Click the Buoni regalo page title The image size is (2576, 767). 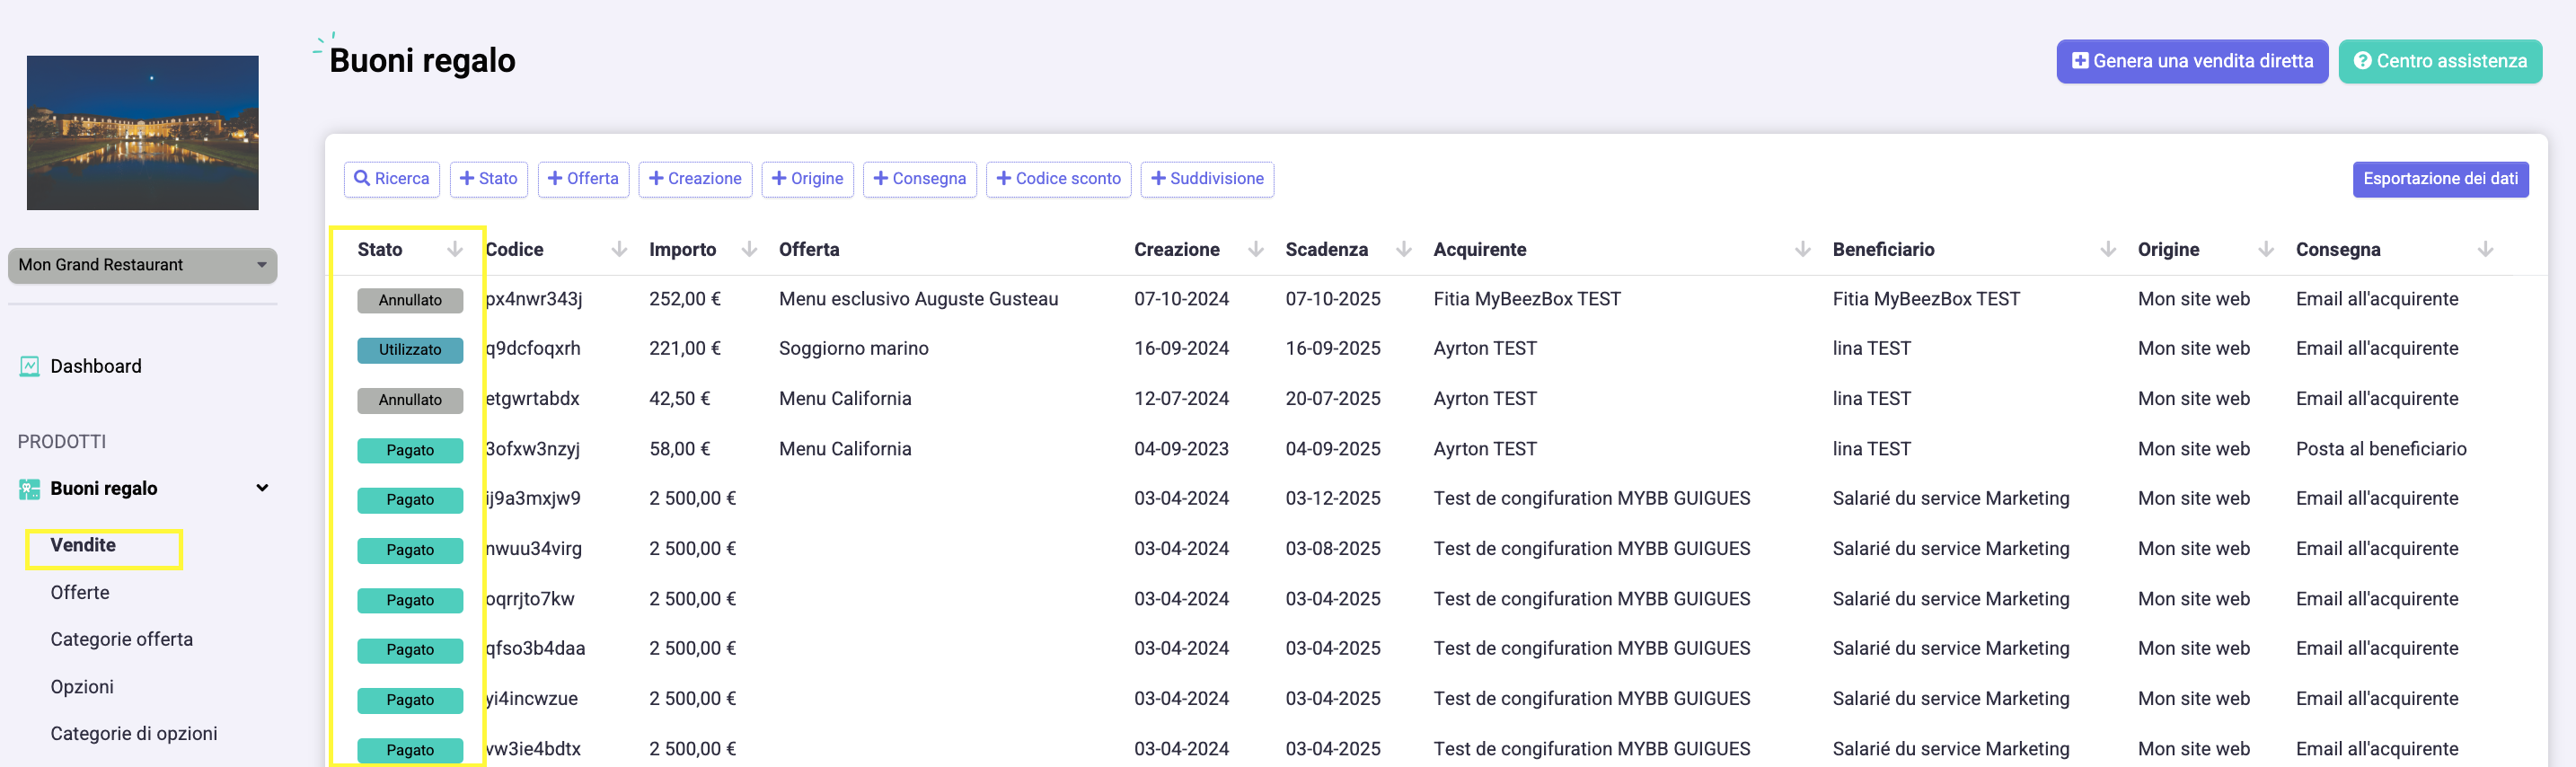pyautogui.click(x=422, y=61)
